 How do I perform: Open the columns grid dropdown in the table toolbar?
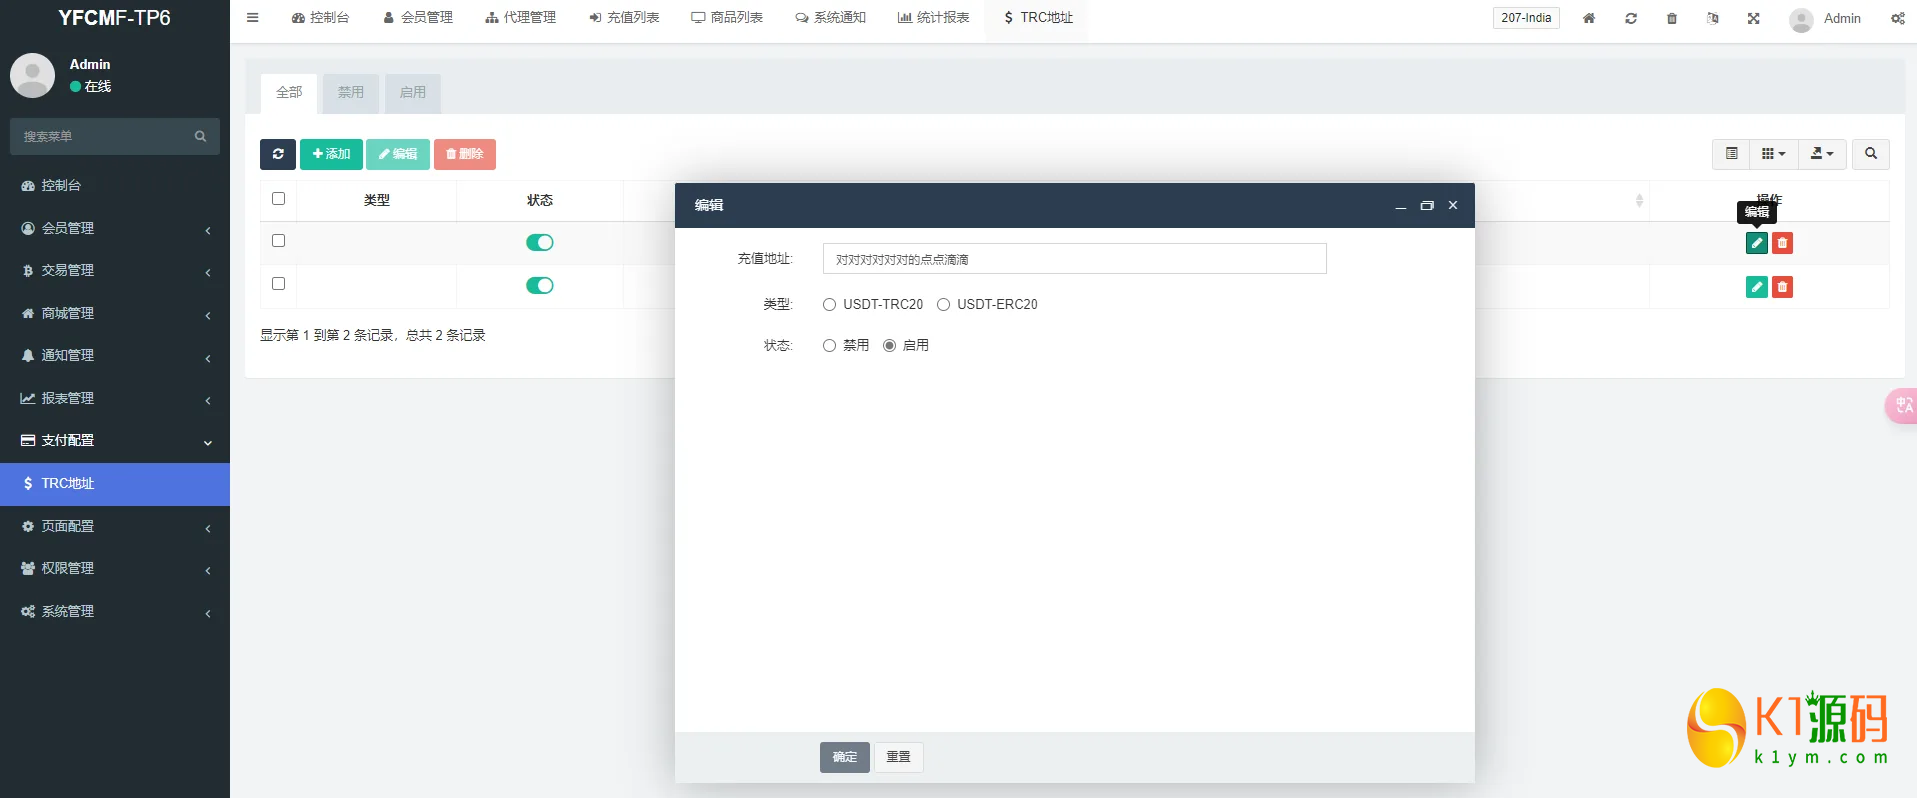[1774, 154]
